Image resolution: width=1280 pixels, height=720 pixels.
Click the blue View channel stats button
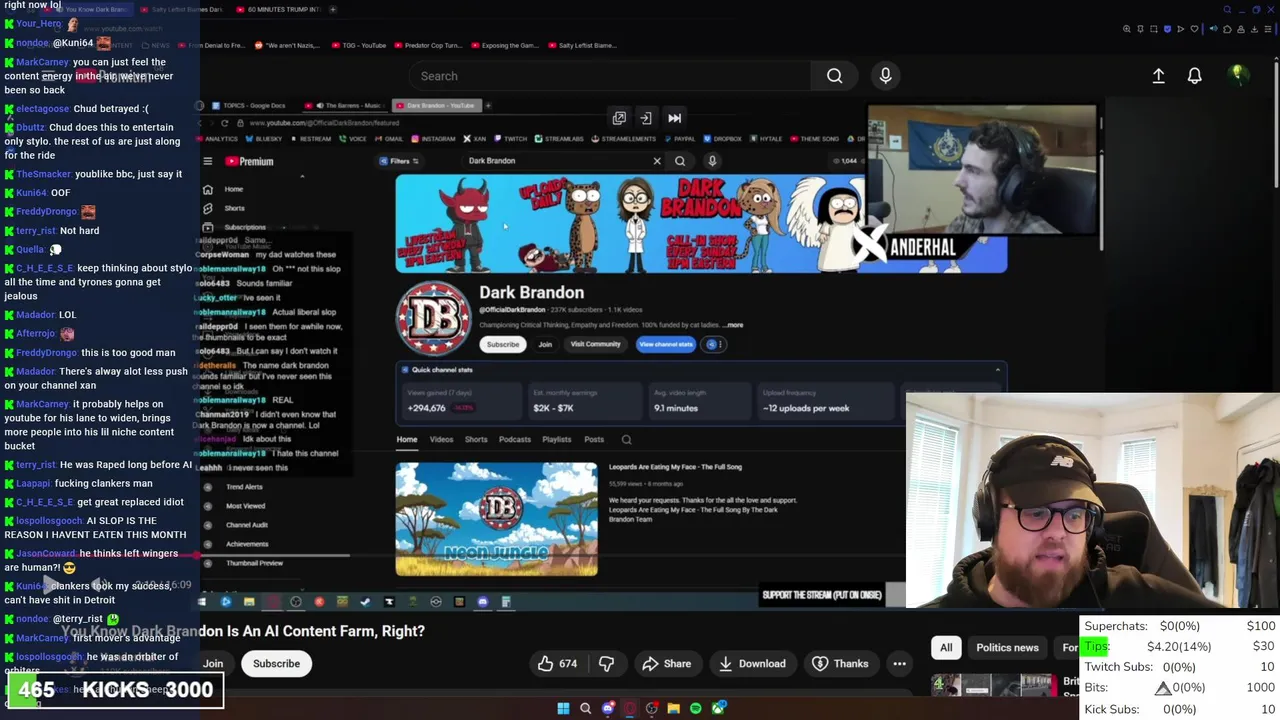point(665,344)
